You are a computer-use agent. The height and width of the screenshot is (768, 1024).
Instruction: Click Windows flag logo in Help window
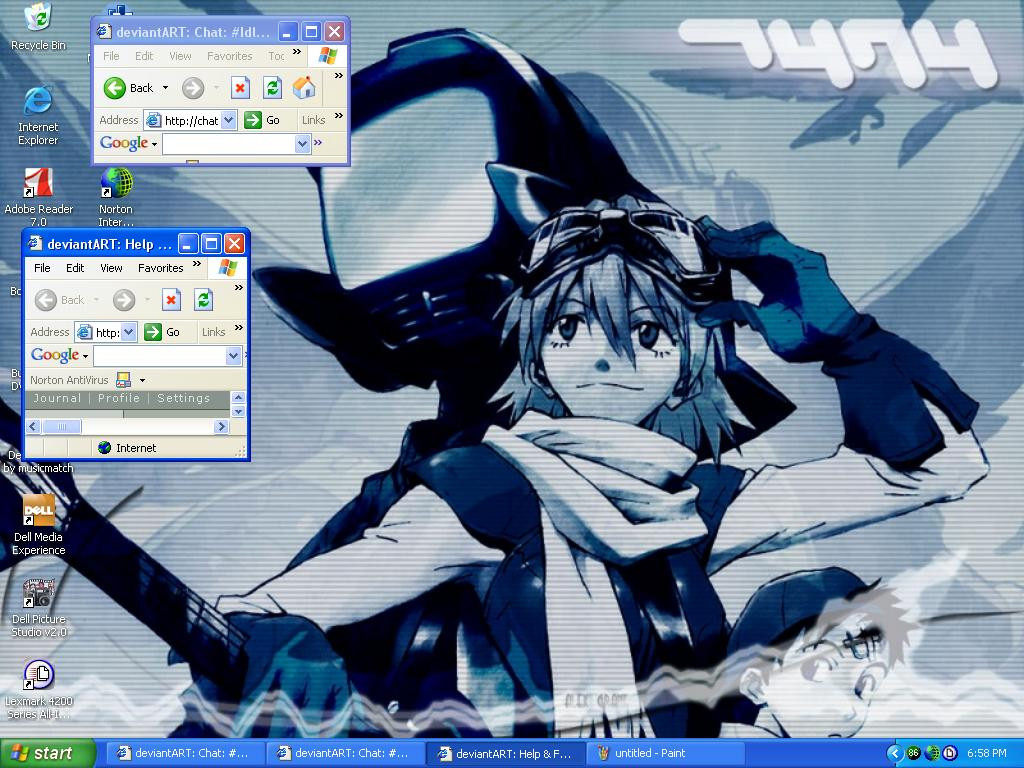227,268
